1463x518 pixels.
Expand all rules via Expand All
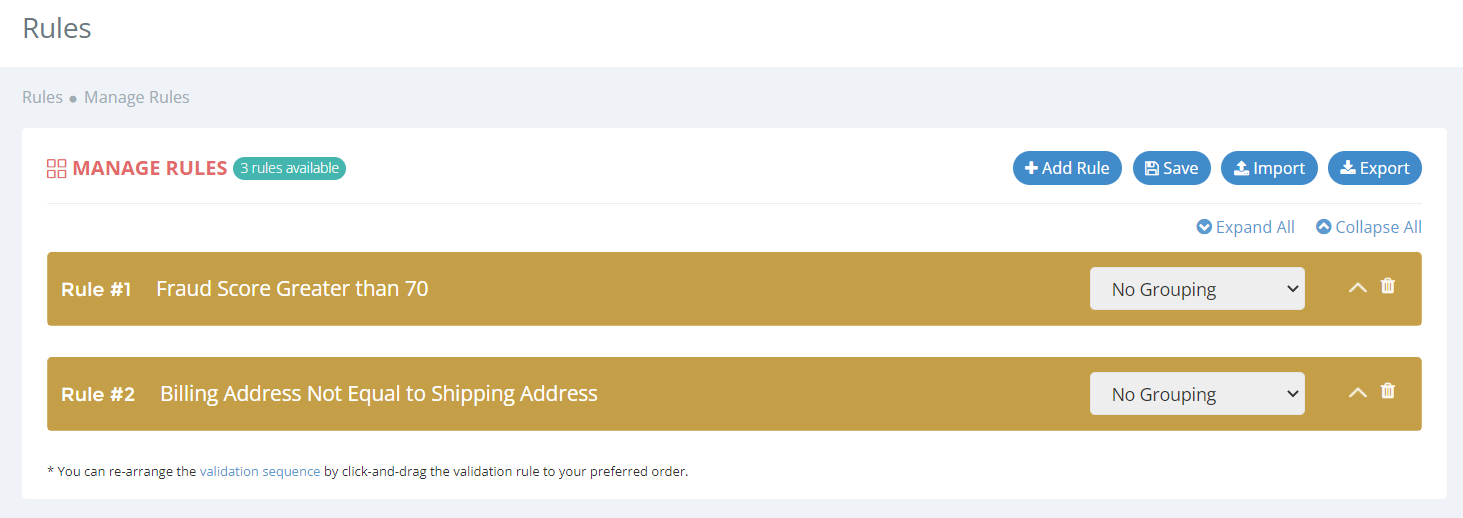(x=1246, y=227)
